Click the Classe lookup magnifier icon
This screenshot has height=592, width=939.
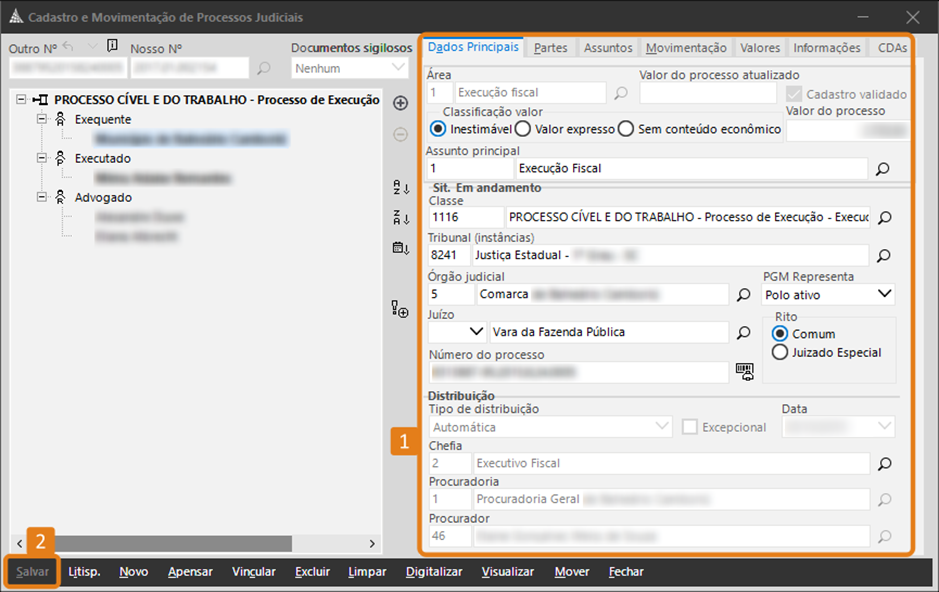(883, 217)
